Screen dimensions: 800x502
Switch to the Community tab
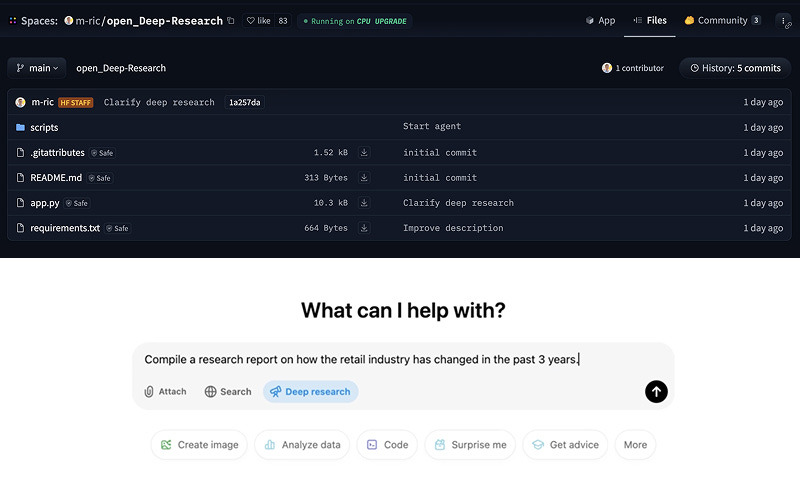(722, 20)
